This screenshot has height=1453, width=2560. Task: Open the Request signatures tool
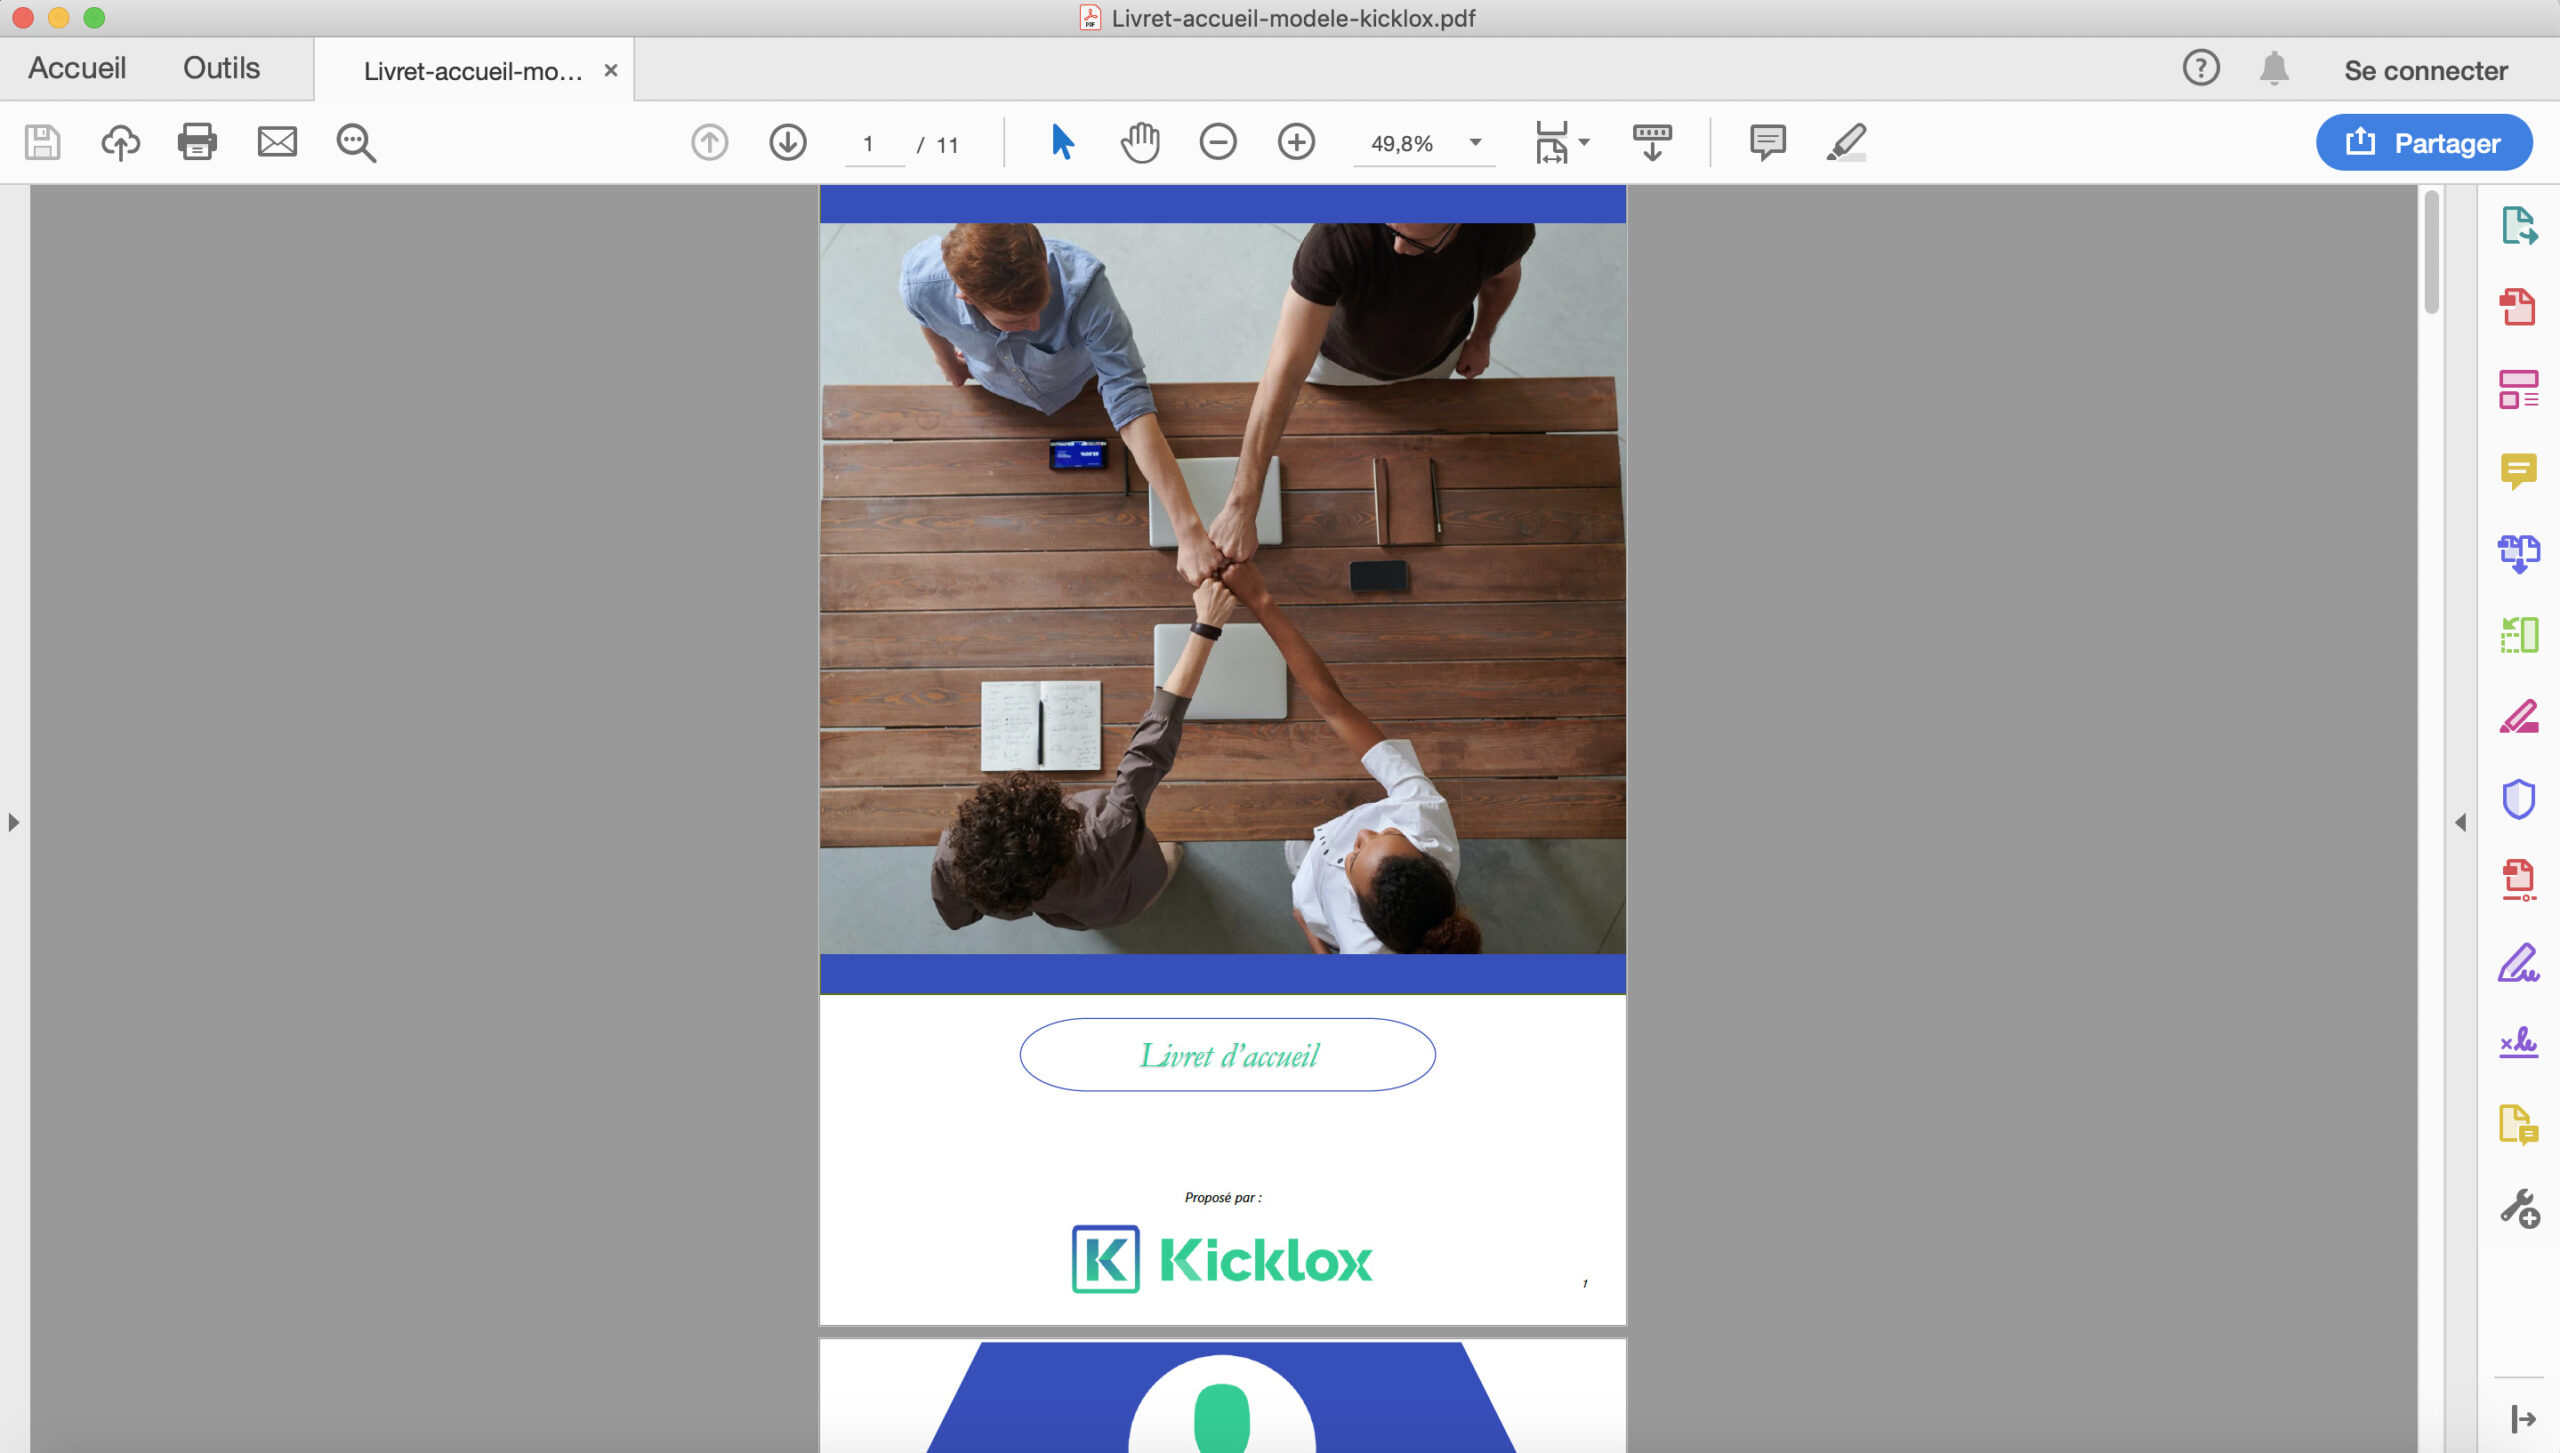(2519, 1043)
